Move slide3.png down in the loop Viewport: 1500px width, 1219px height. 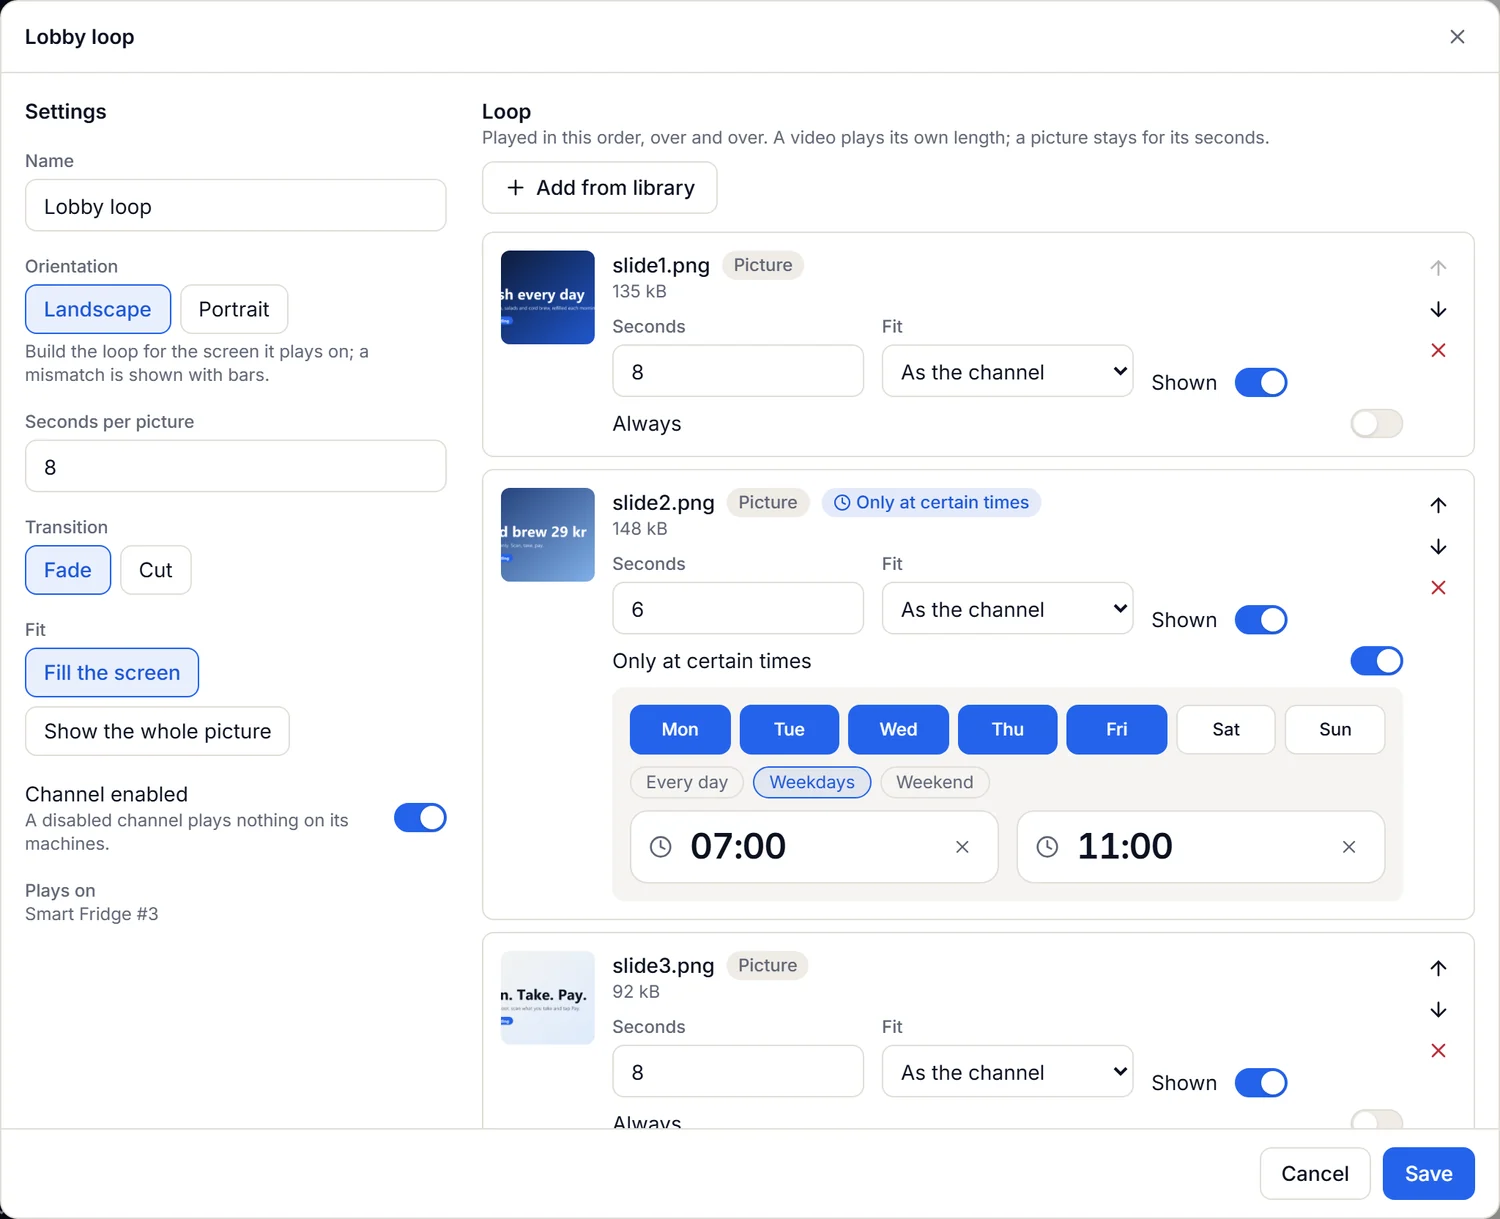pos(1438,1009)
